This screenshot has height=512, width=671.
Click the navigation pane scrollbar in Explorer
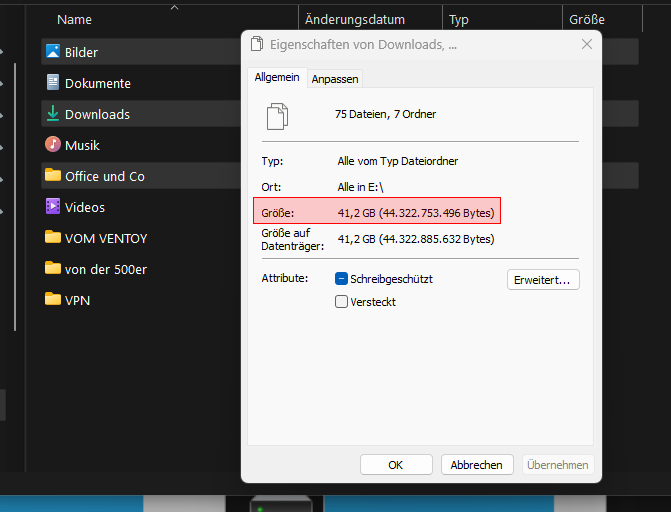tap(15, 197)
